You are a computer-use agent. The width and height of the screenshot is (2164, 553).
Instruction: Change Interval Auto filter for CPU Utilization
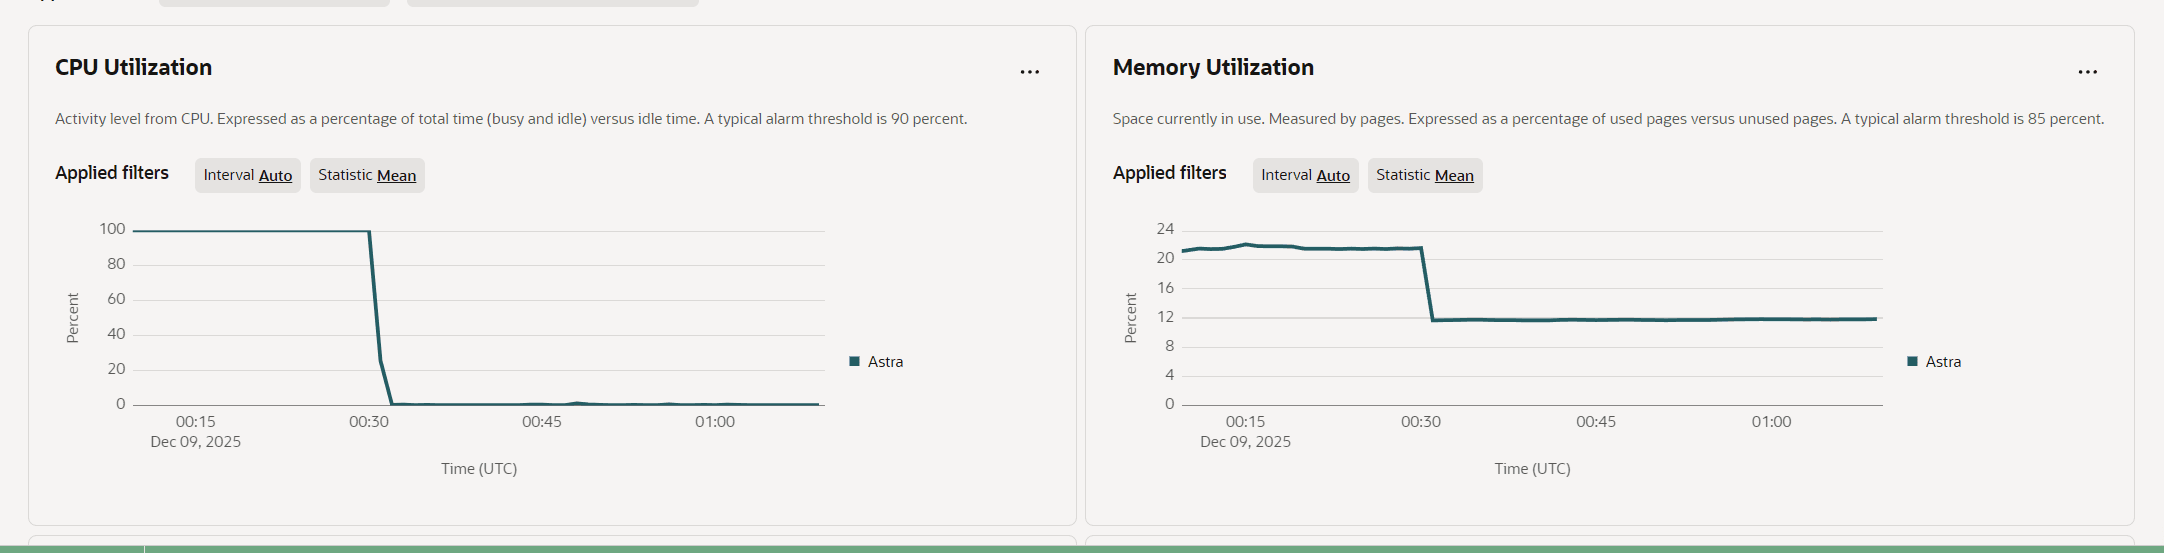247,175
